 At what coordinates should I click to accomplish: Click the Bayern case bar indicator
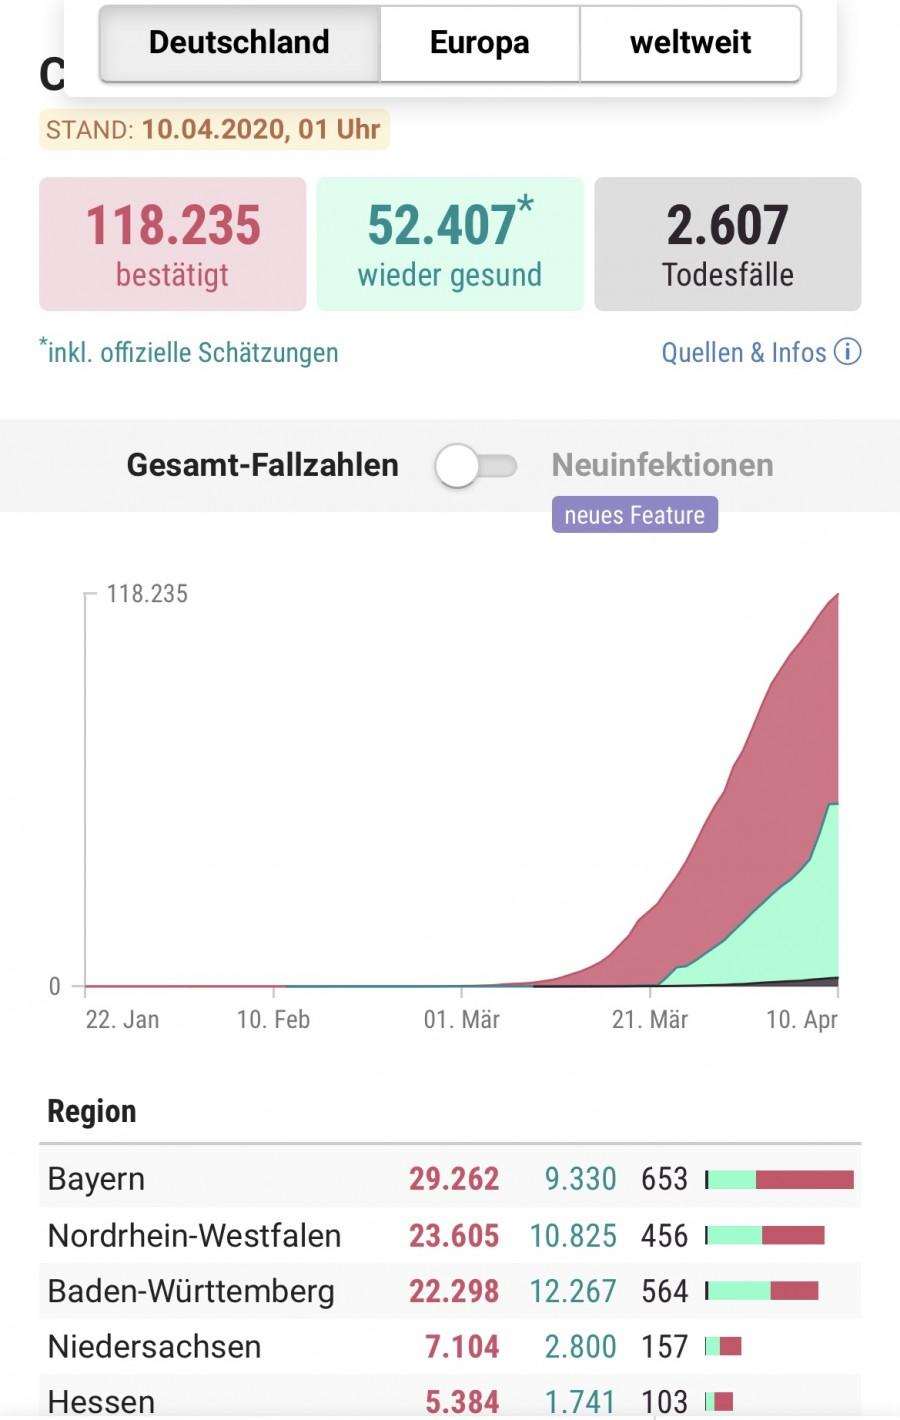pyautogui.click(x=779, y=1179)
